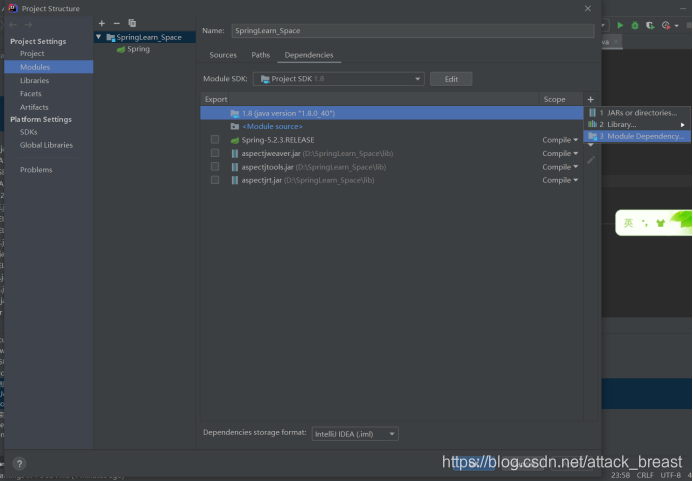Click the Scope column header
This screenshot has height=481, width=693.
point(554,99)
